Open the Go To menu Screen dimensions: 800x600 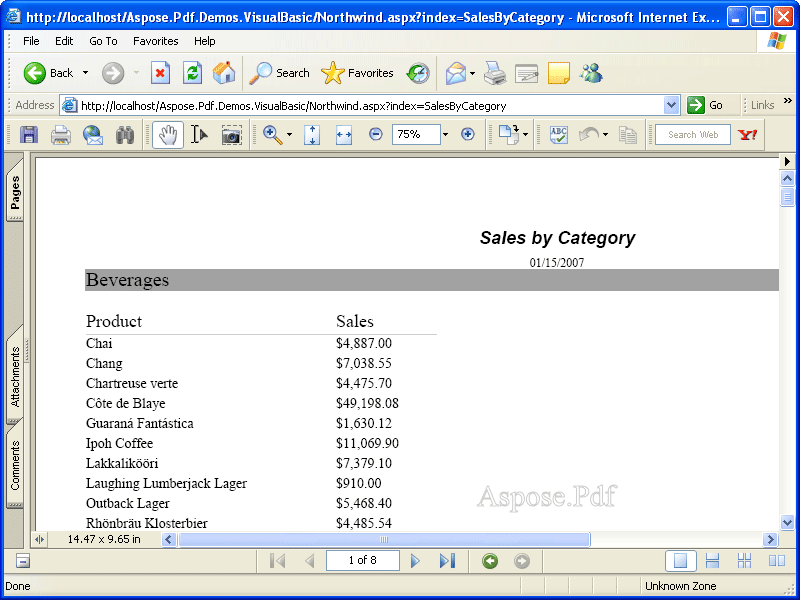103,41
